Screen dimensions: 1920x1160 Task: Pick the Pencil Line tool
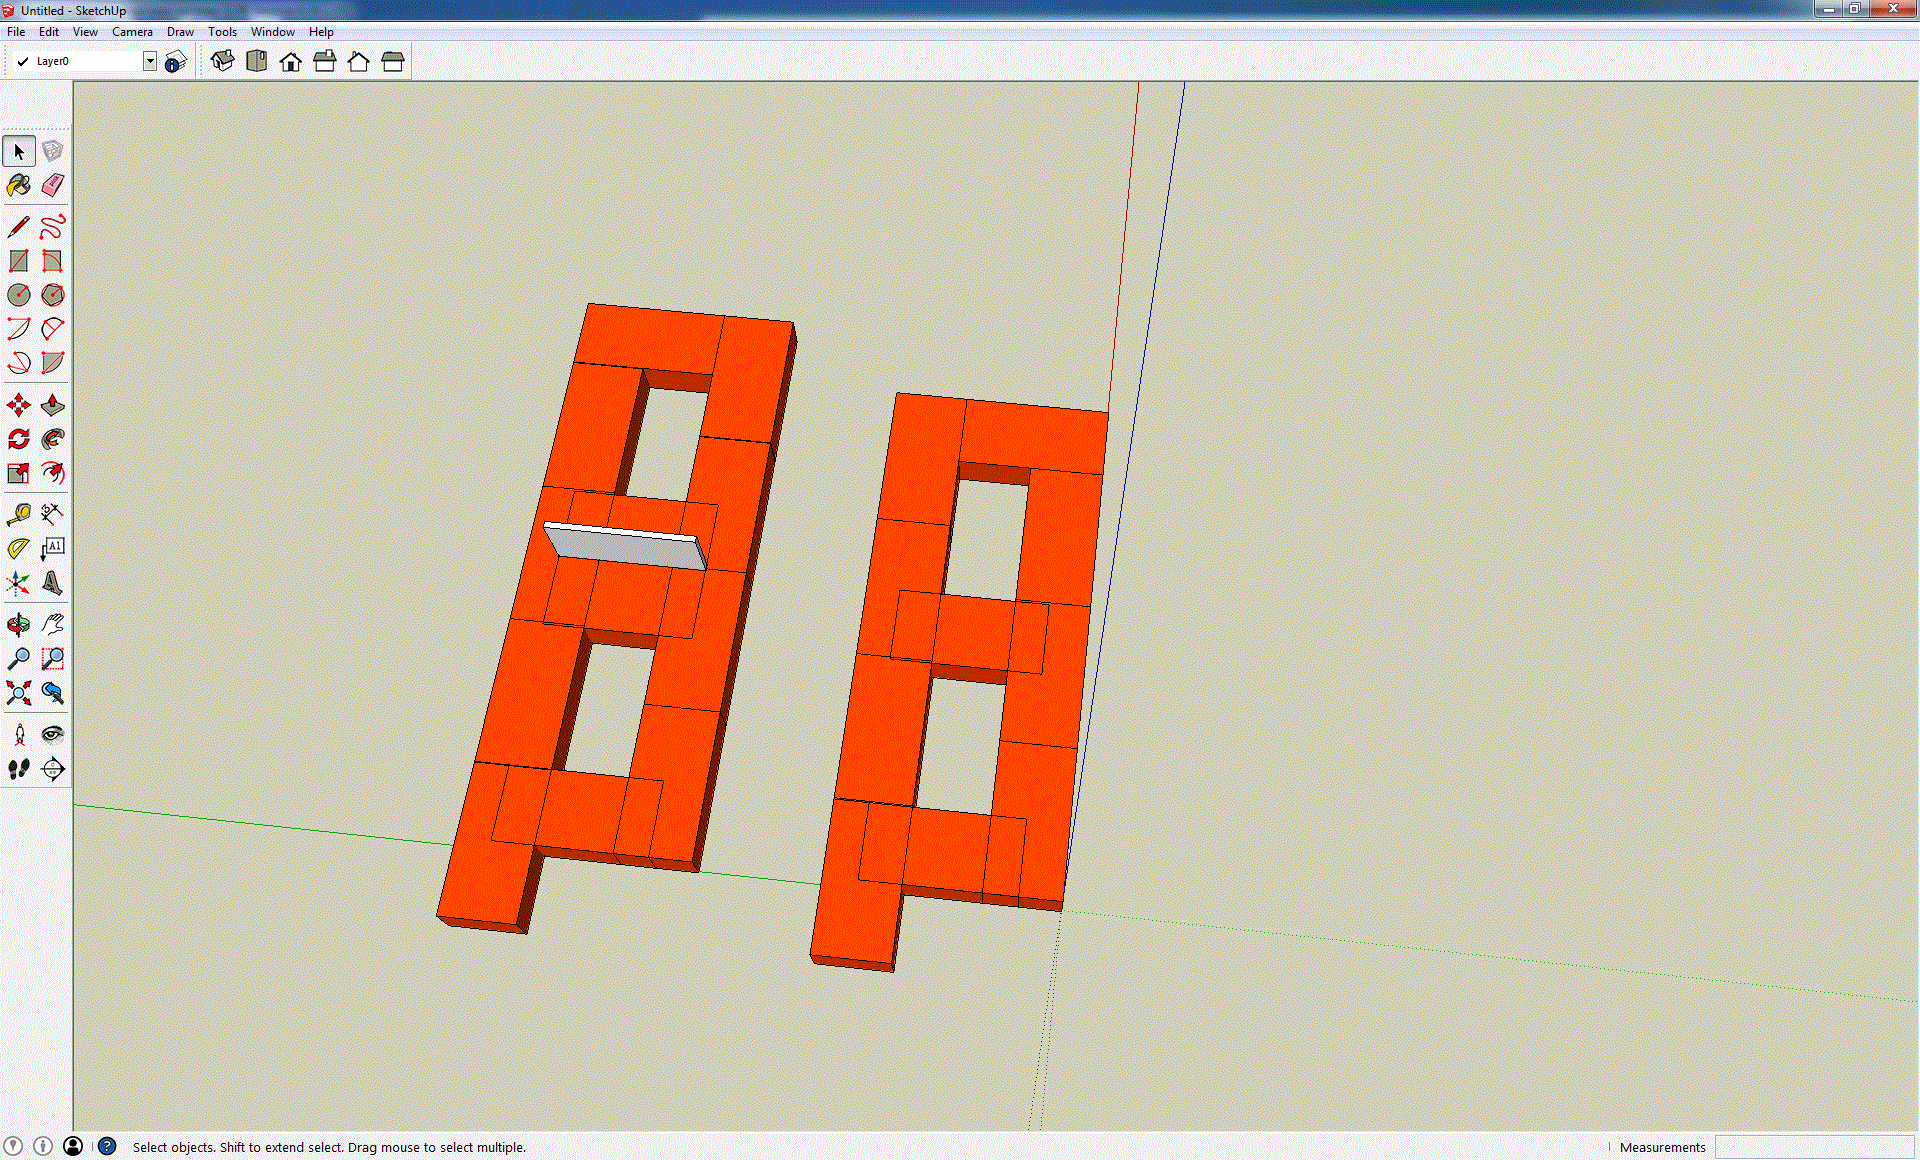point(18,227)
